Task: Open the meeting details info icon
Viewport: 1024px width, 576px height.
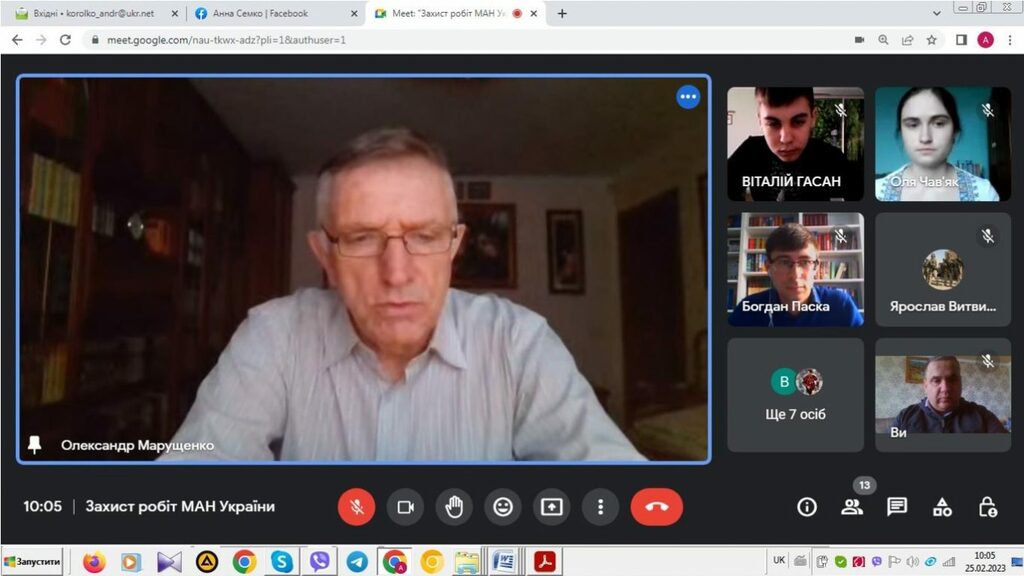Action: pyautogui.click(x=807, y=507)
